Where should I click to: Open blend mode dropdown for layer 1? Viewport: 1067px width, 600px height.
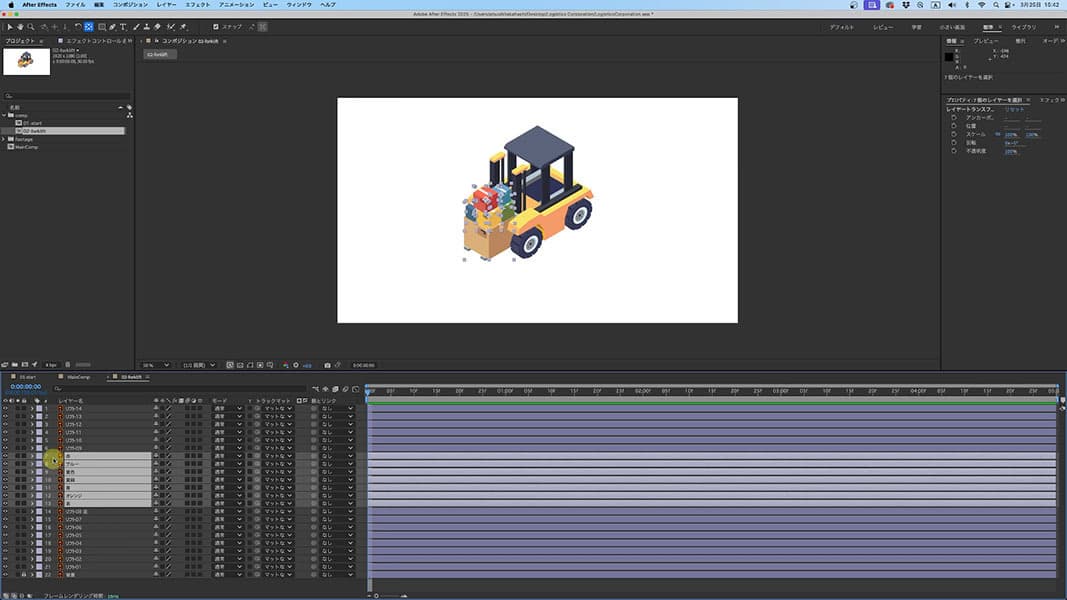click(228, 408)
